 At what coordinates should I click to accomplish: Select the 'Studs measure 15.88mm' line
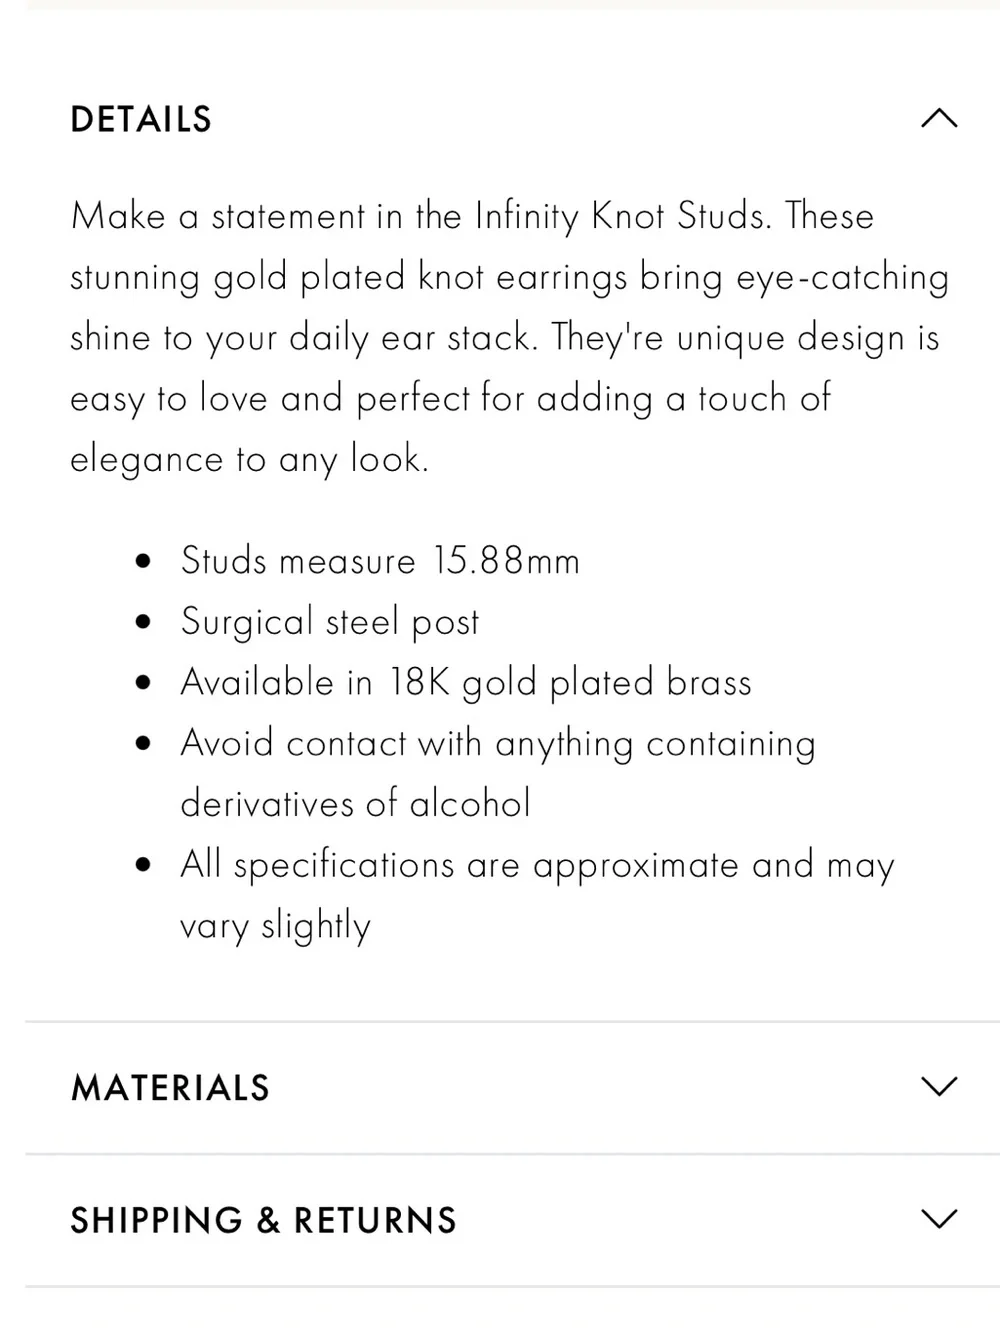[380, 561]
